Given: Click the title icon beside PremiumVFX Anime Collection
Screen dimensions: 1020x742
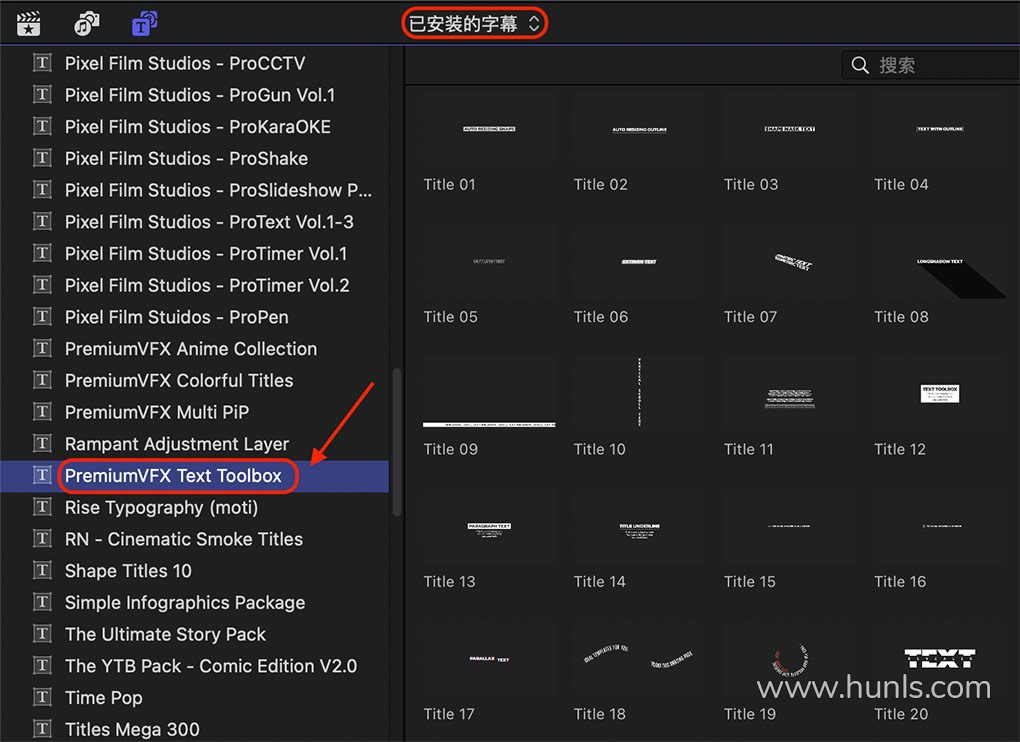Looking at the screenshot, I should [42, 348].
